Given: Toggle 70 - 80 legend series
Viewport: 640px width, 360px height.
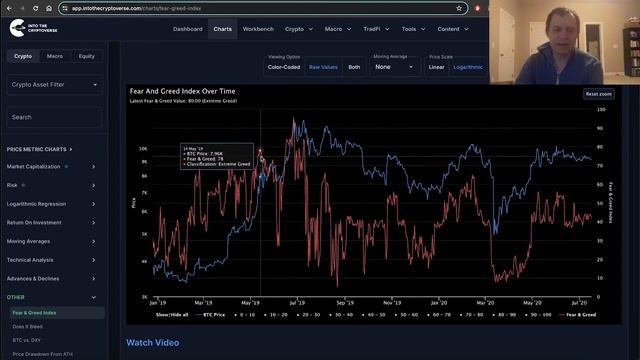Looking at the screenshot, I should coord(472,315).
